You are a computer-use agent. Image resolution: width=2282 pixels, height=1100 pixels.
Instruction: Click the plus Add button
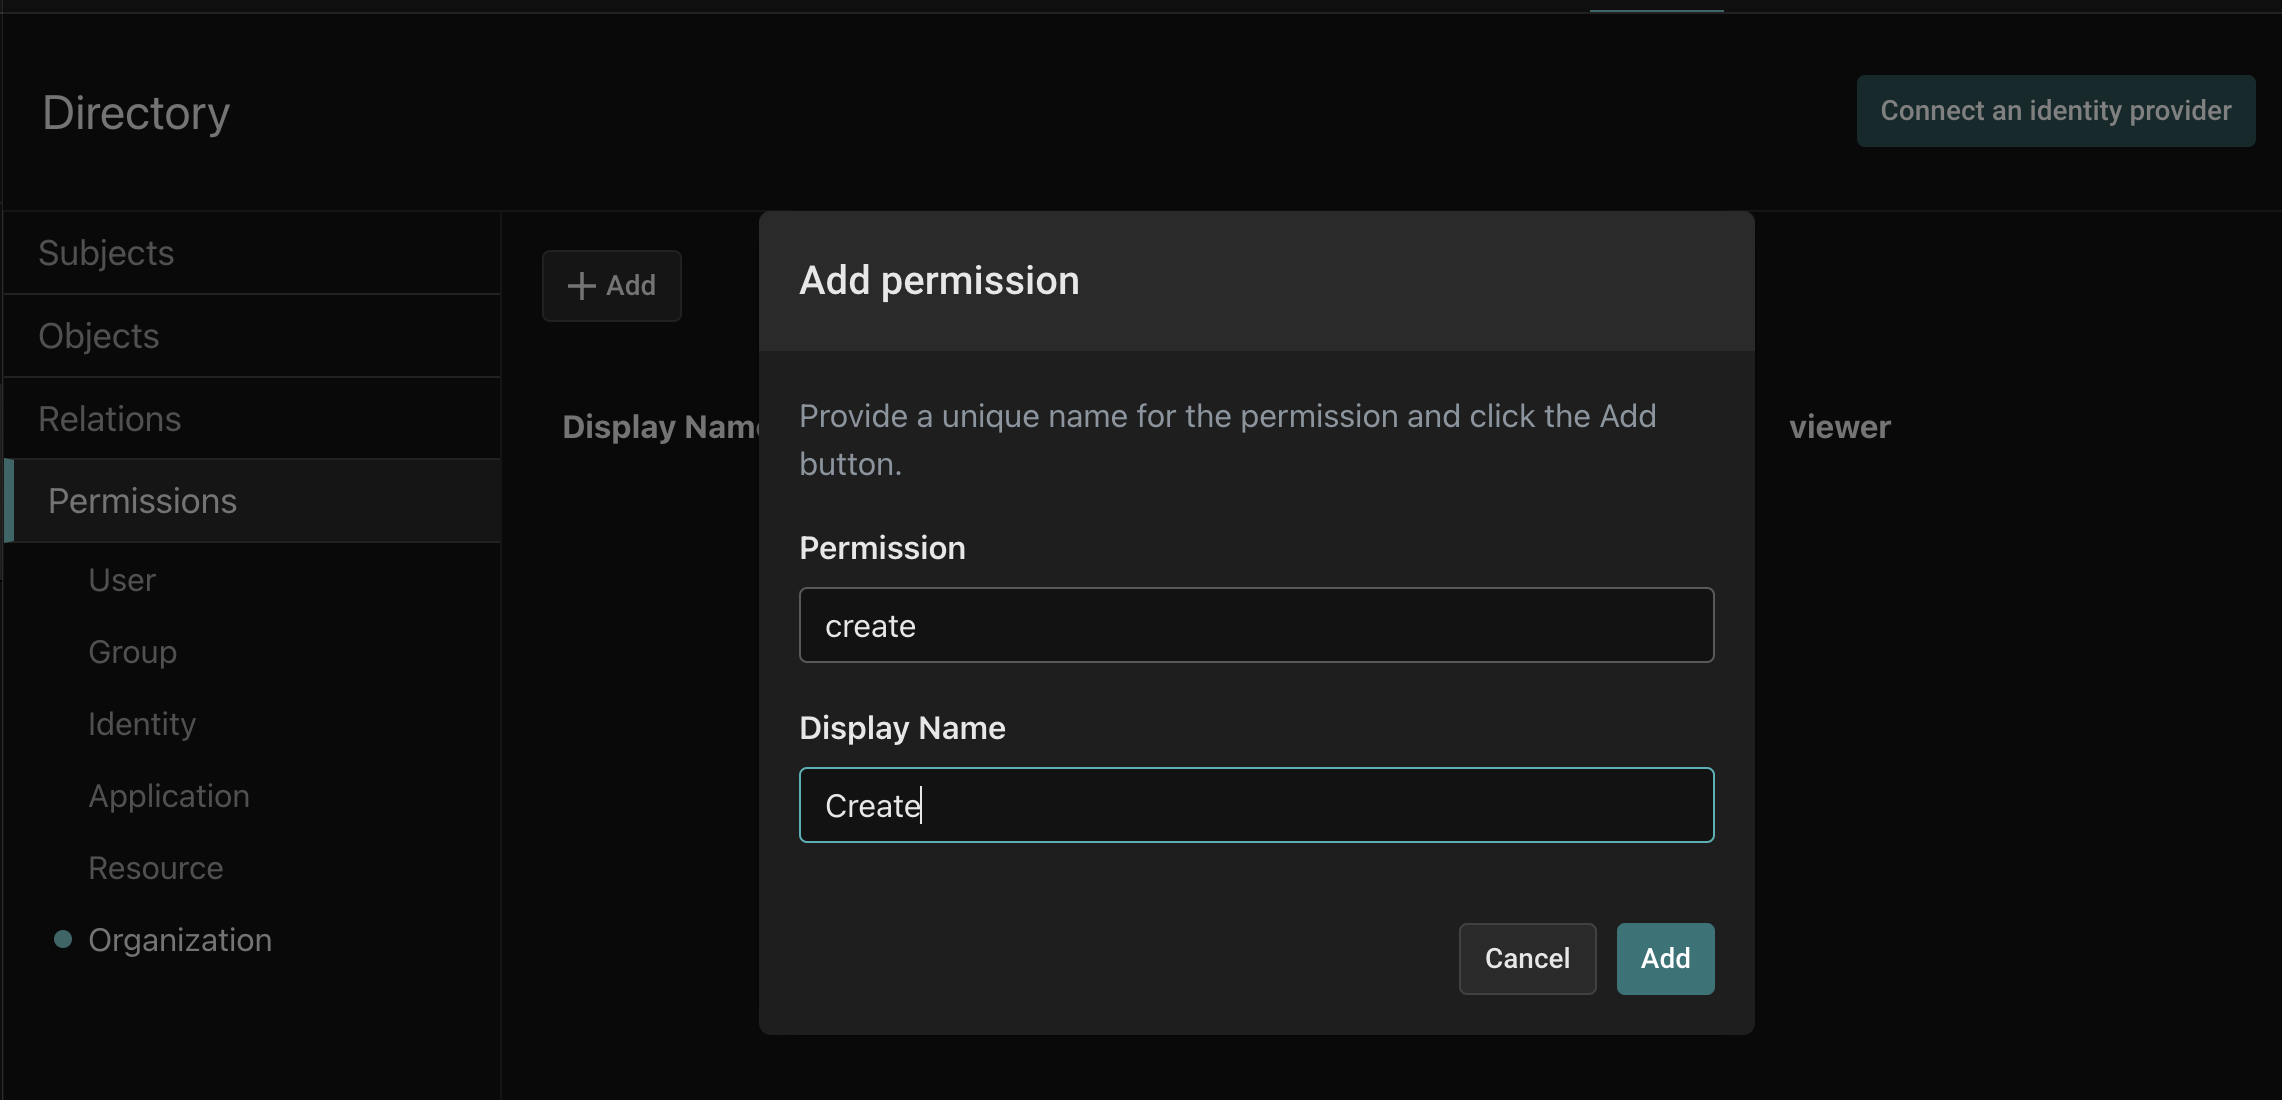(611, 286)
